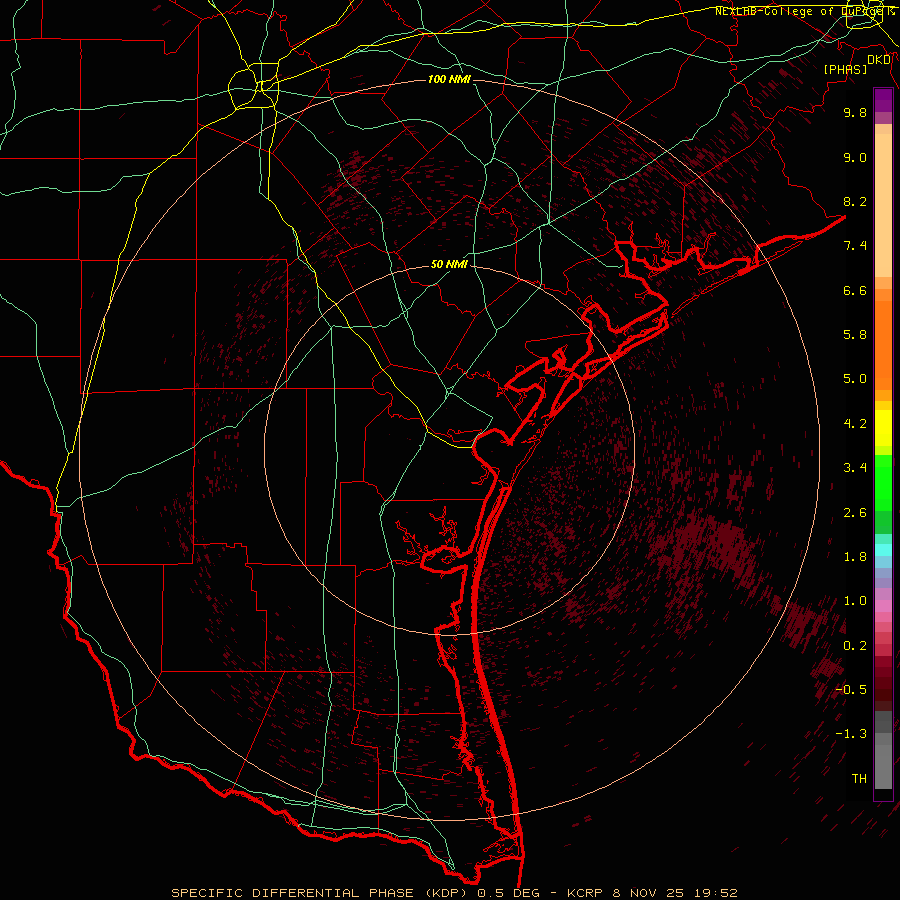The image size is (900, 900).
Task: Click the 4.2 legend value
Action: (855, 424)
